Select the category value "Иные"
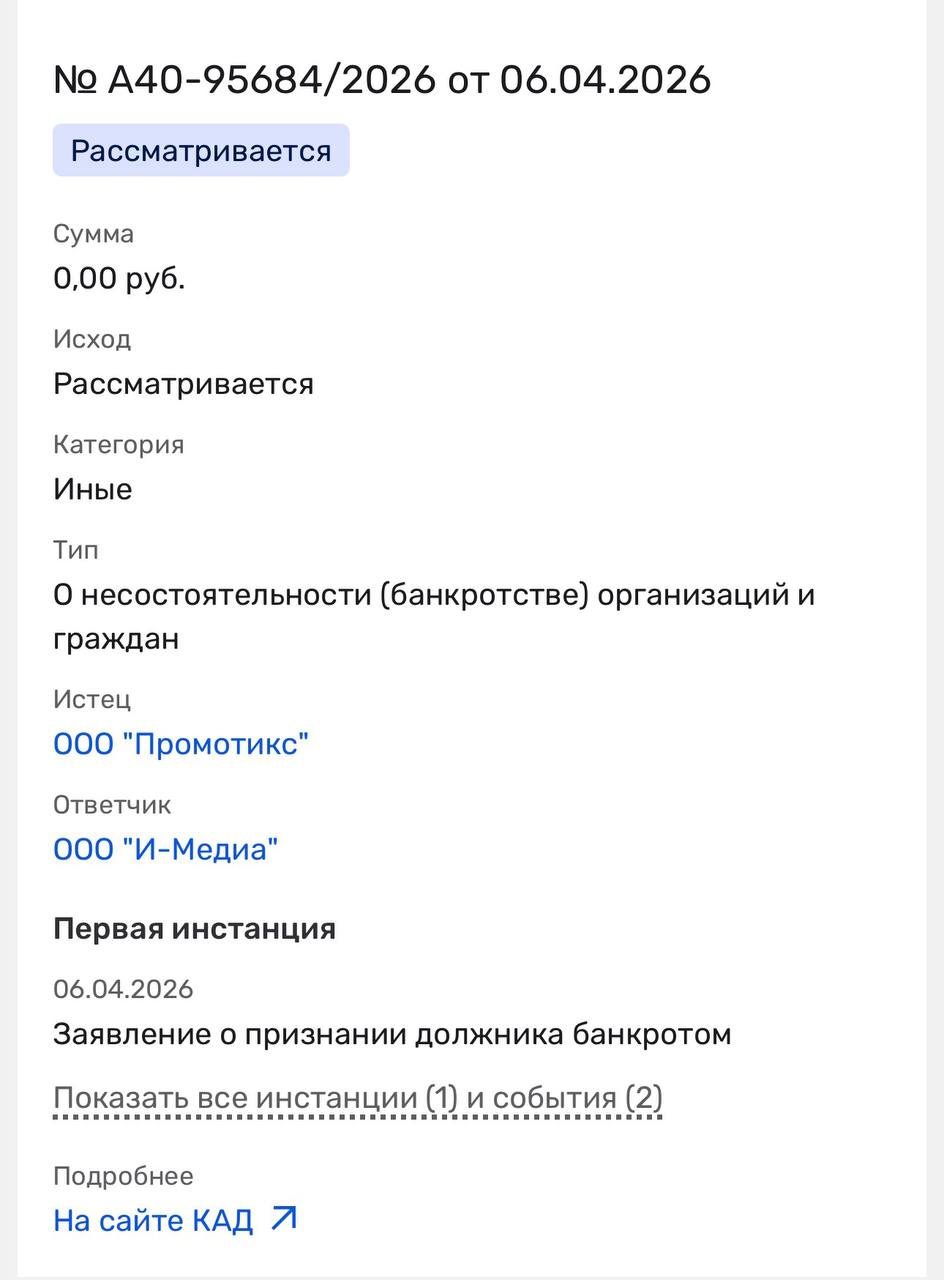 [x=93, y=489]
